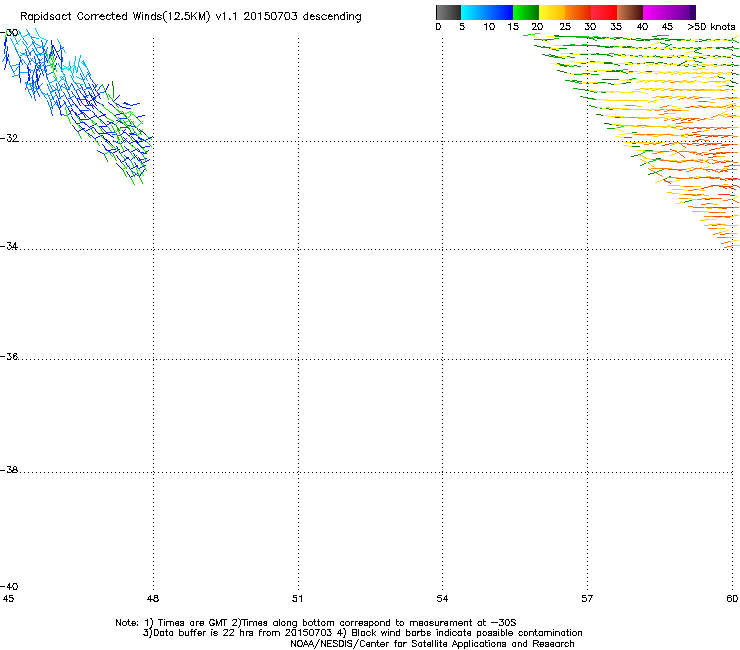The image size is (740, 650).
Task: Click the '10' label under the color bar
Action: click(x=489, y=27)
